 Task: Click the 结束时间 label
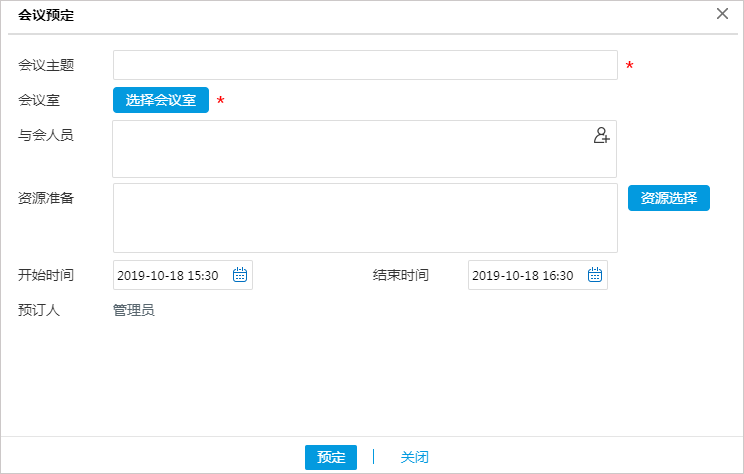[x=401, y=275]
